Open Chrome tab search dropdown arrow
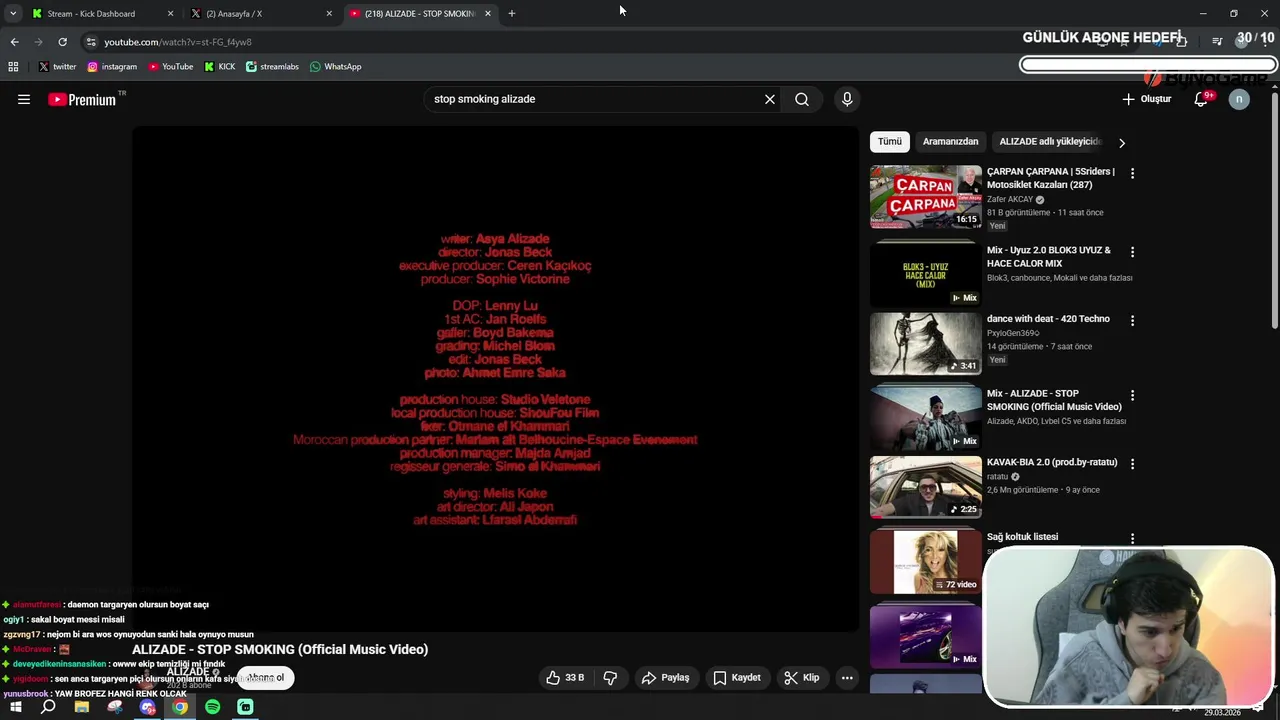Viewport: 1280px width, 720px height. (x=13, y=13)
